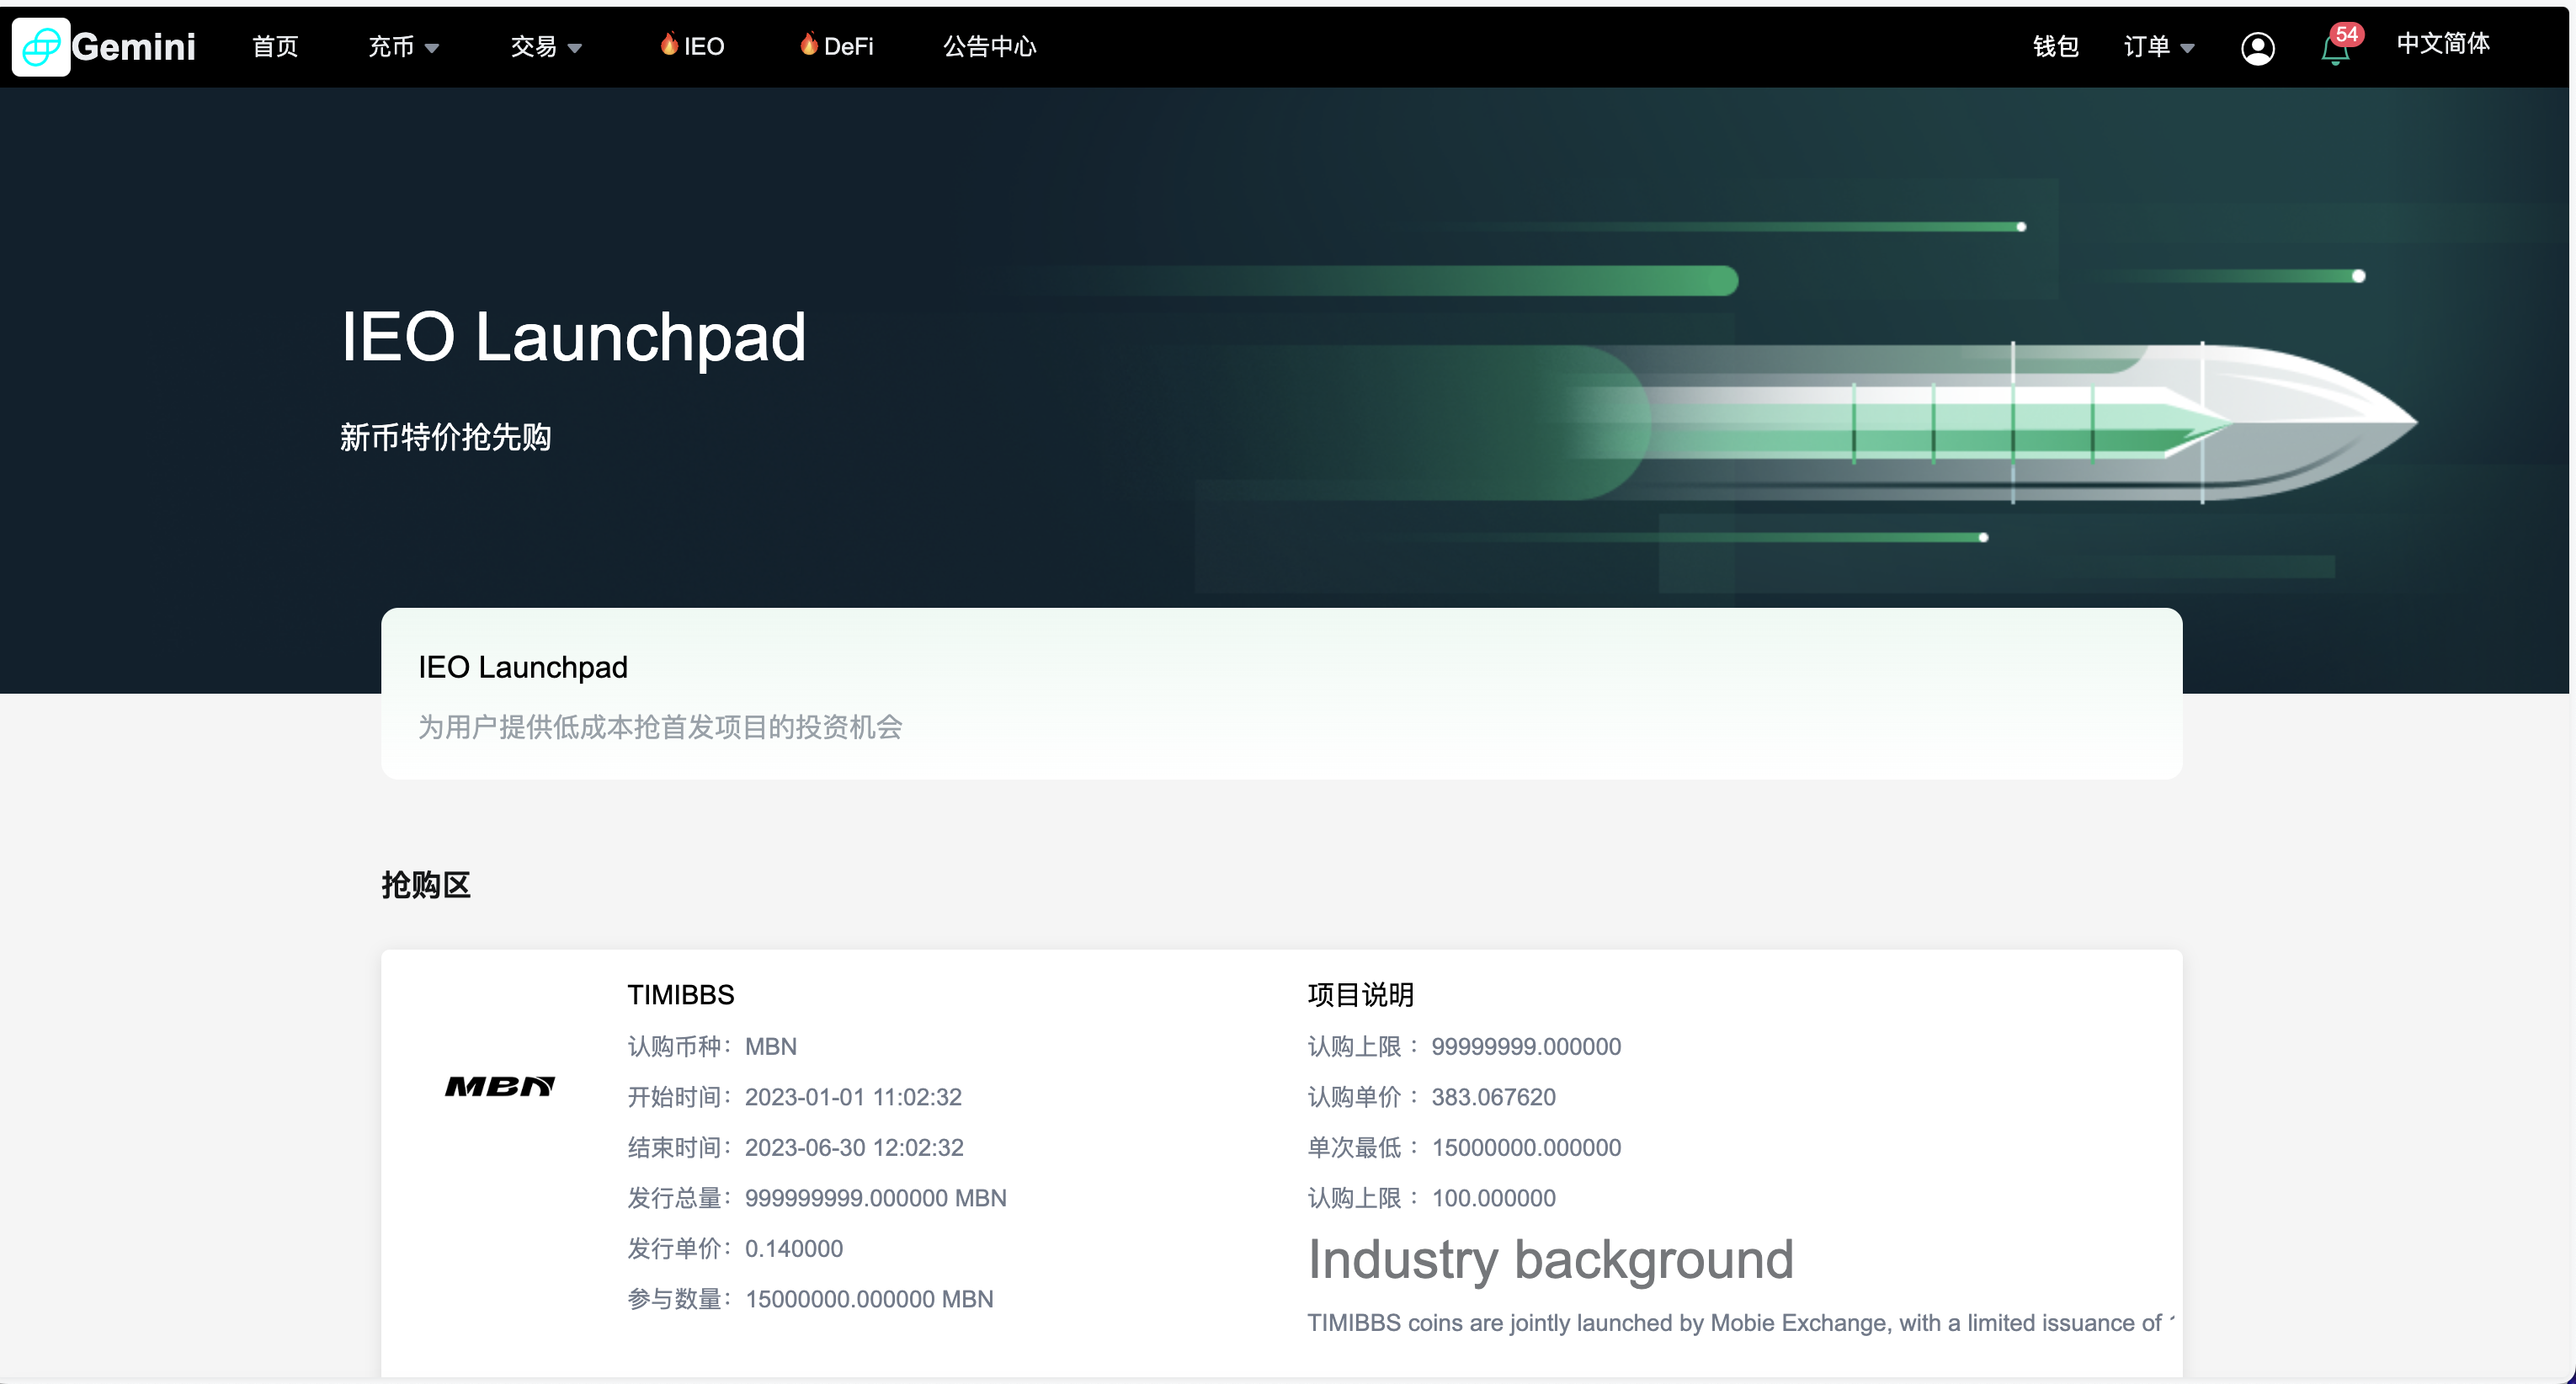Expand the 充币 dropdown arrow
This screenshot has height=1384, width=2576.
432,48
